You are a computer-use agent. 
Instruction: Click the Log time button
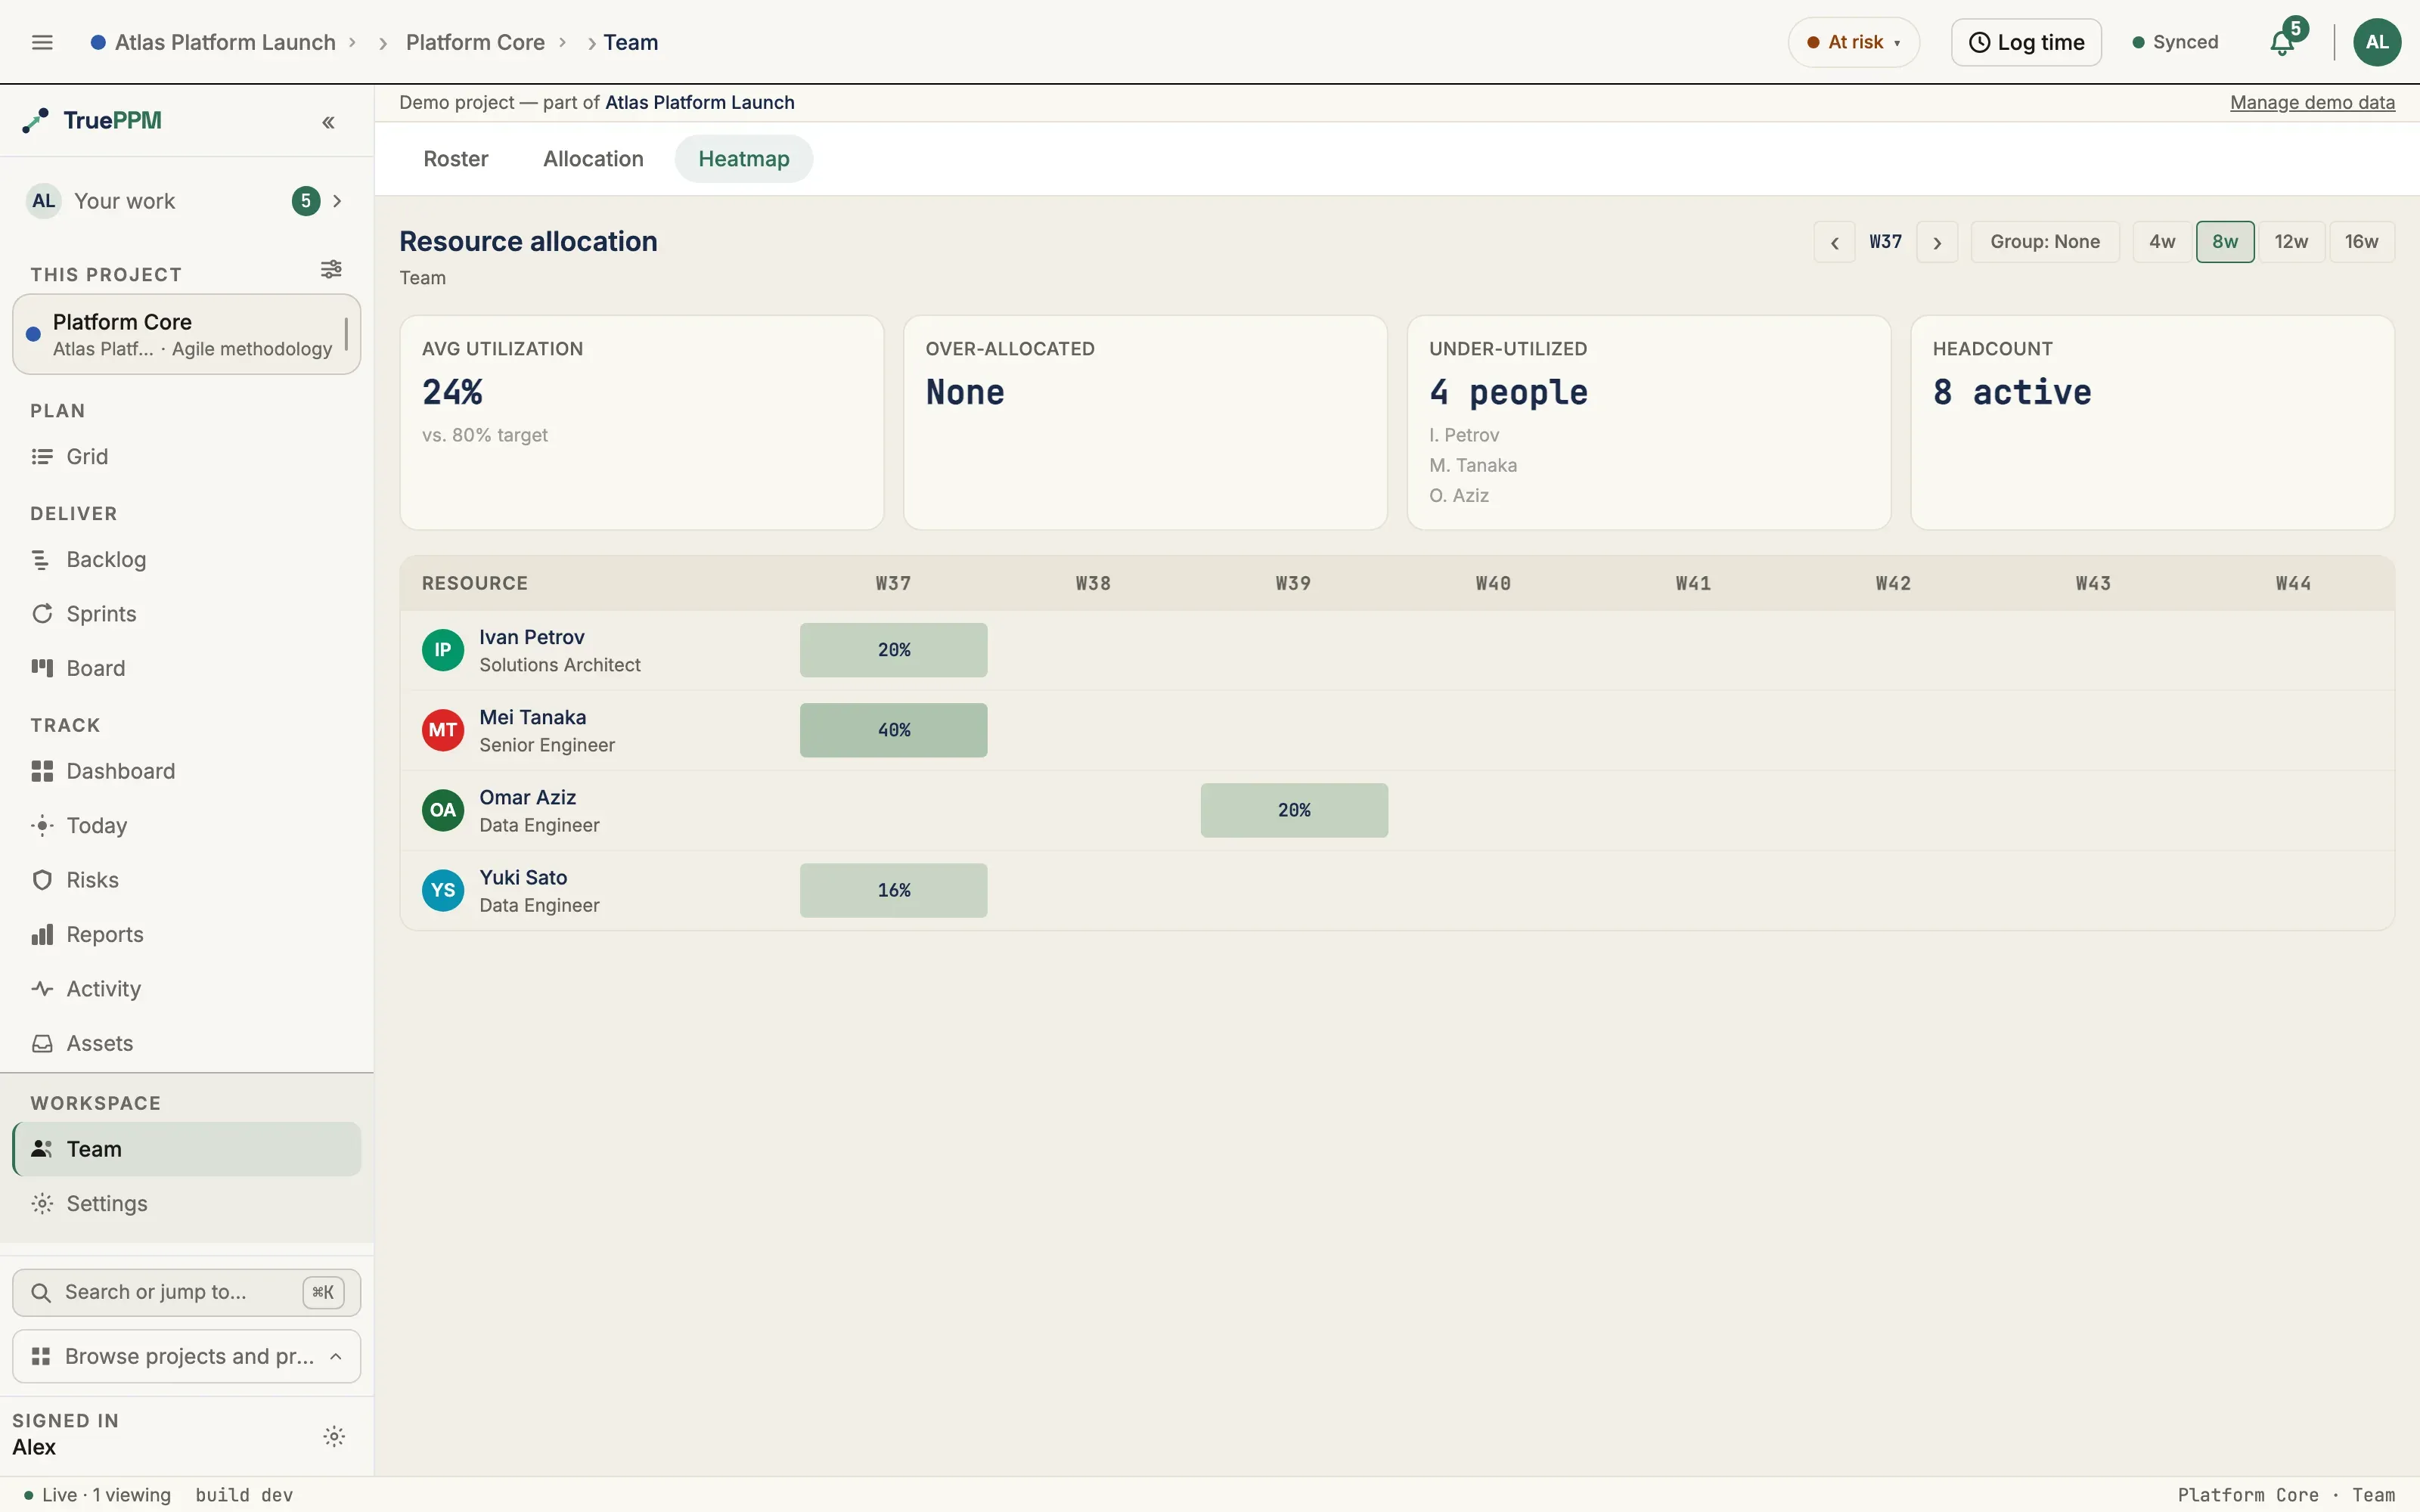tap(2026, 42)
